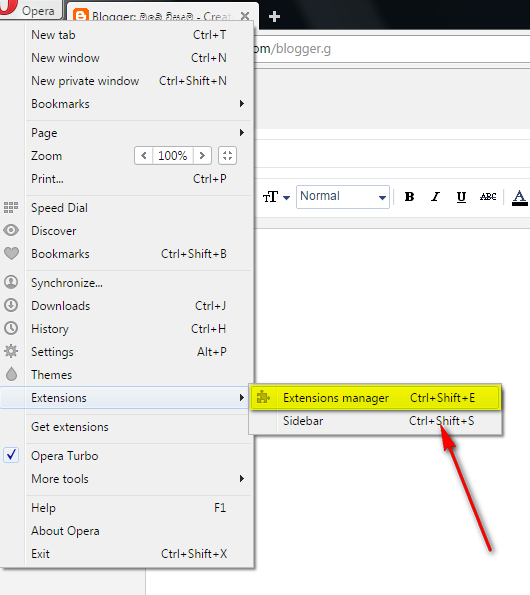Click the Opera menu button
The image size is (530, 595).
coord(31,9)
